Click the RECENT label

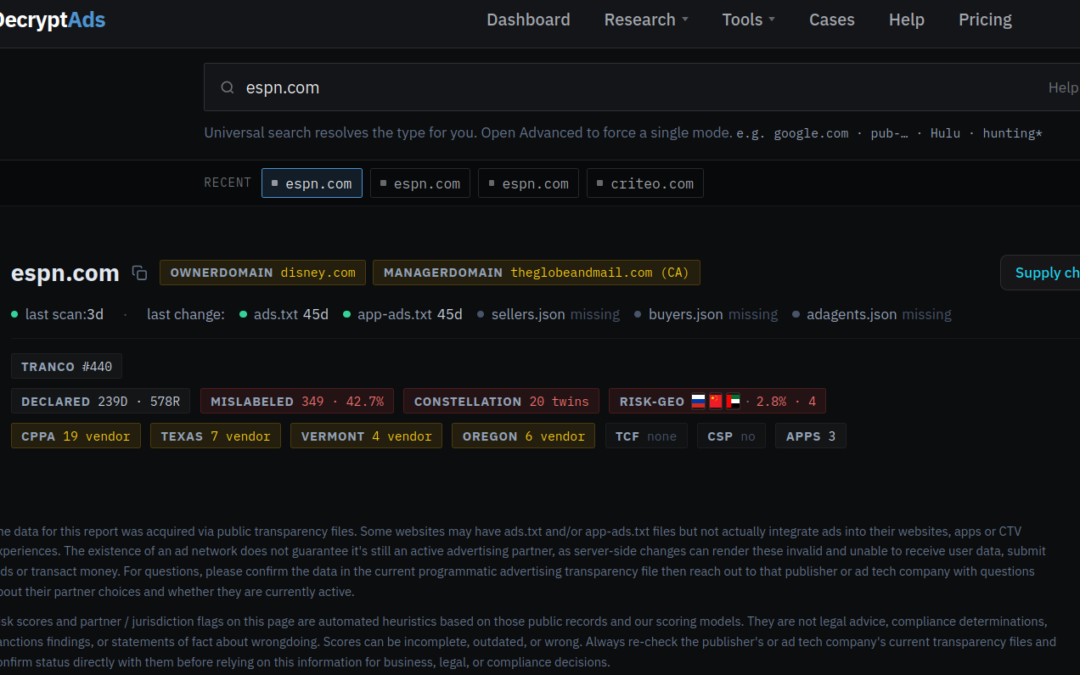click(227, 183)
